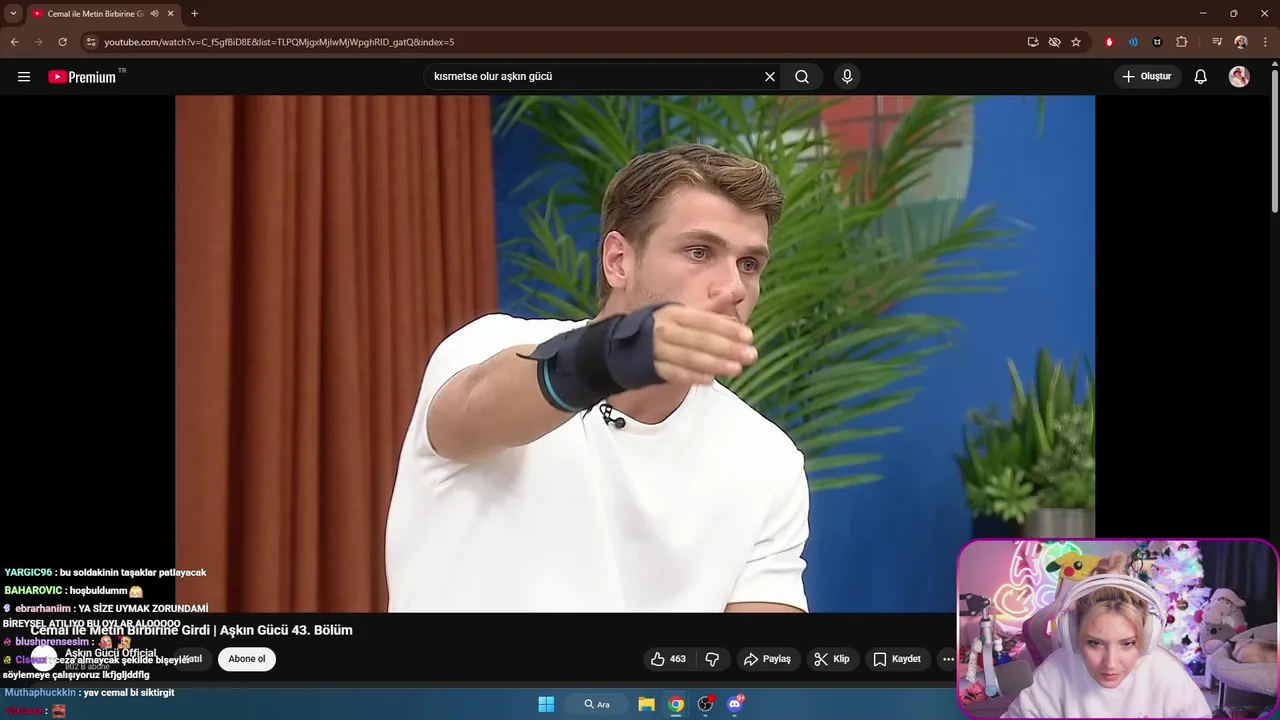Open more actions three-dot menu
Screen dimensions: 1280x720
coord(948,659)
